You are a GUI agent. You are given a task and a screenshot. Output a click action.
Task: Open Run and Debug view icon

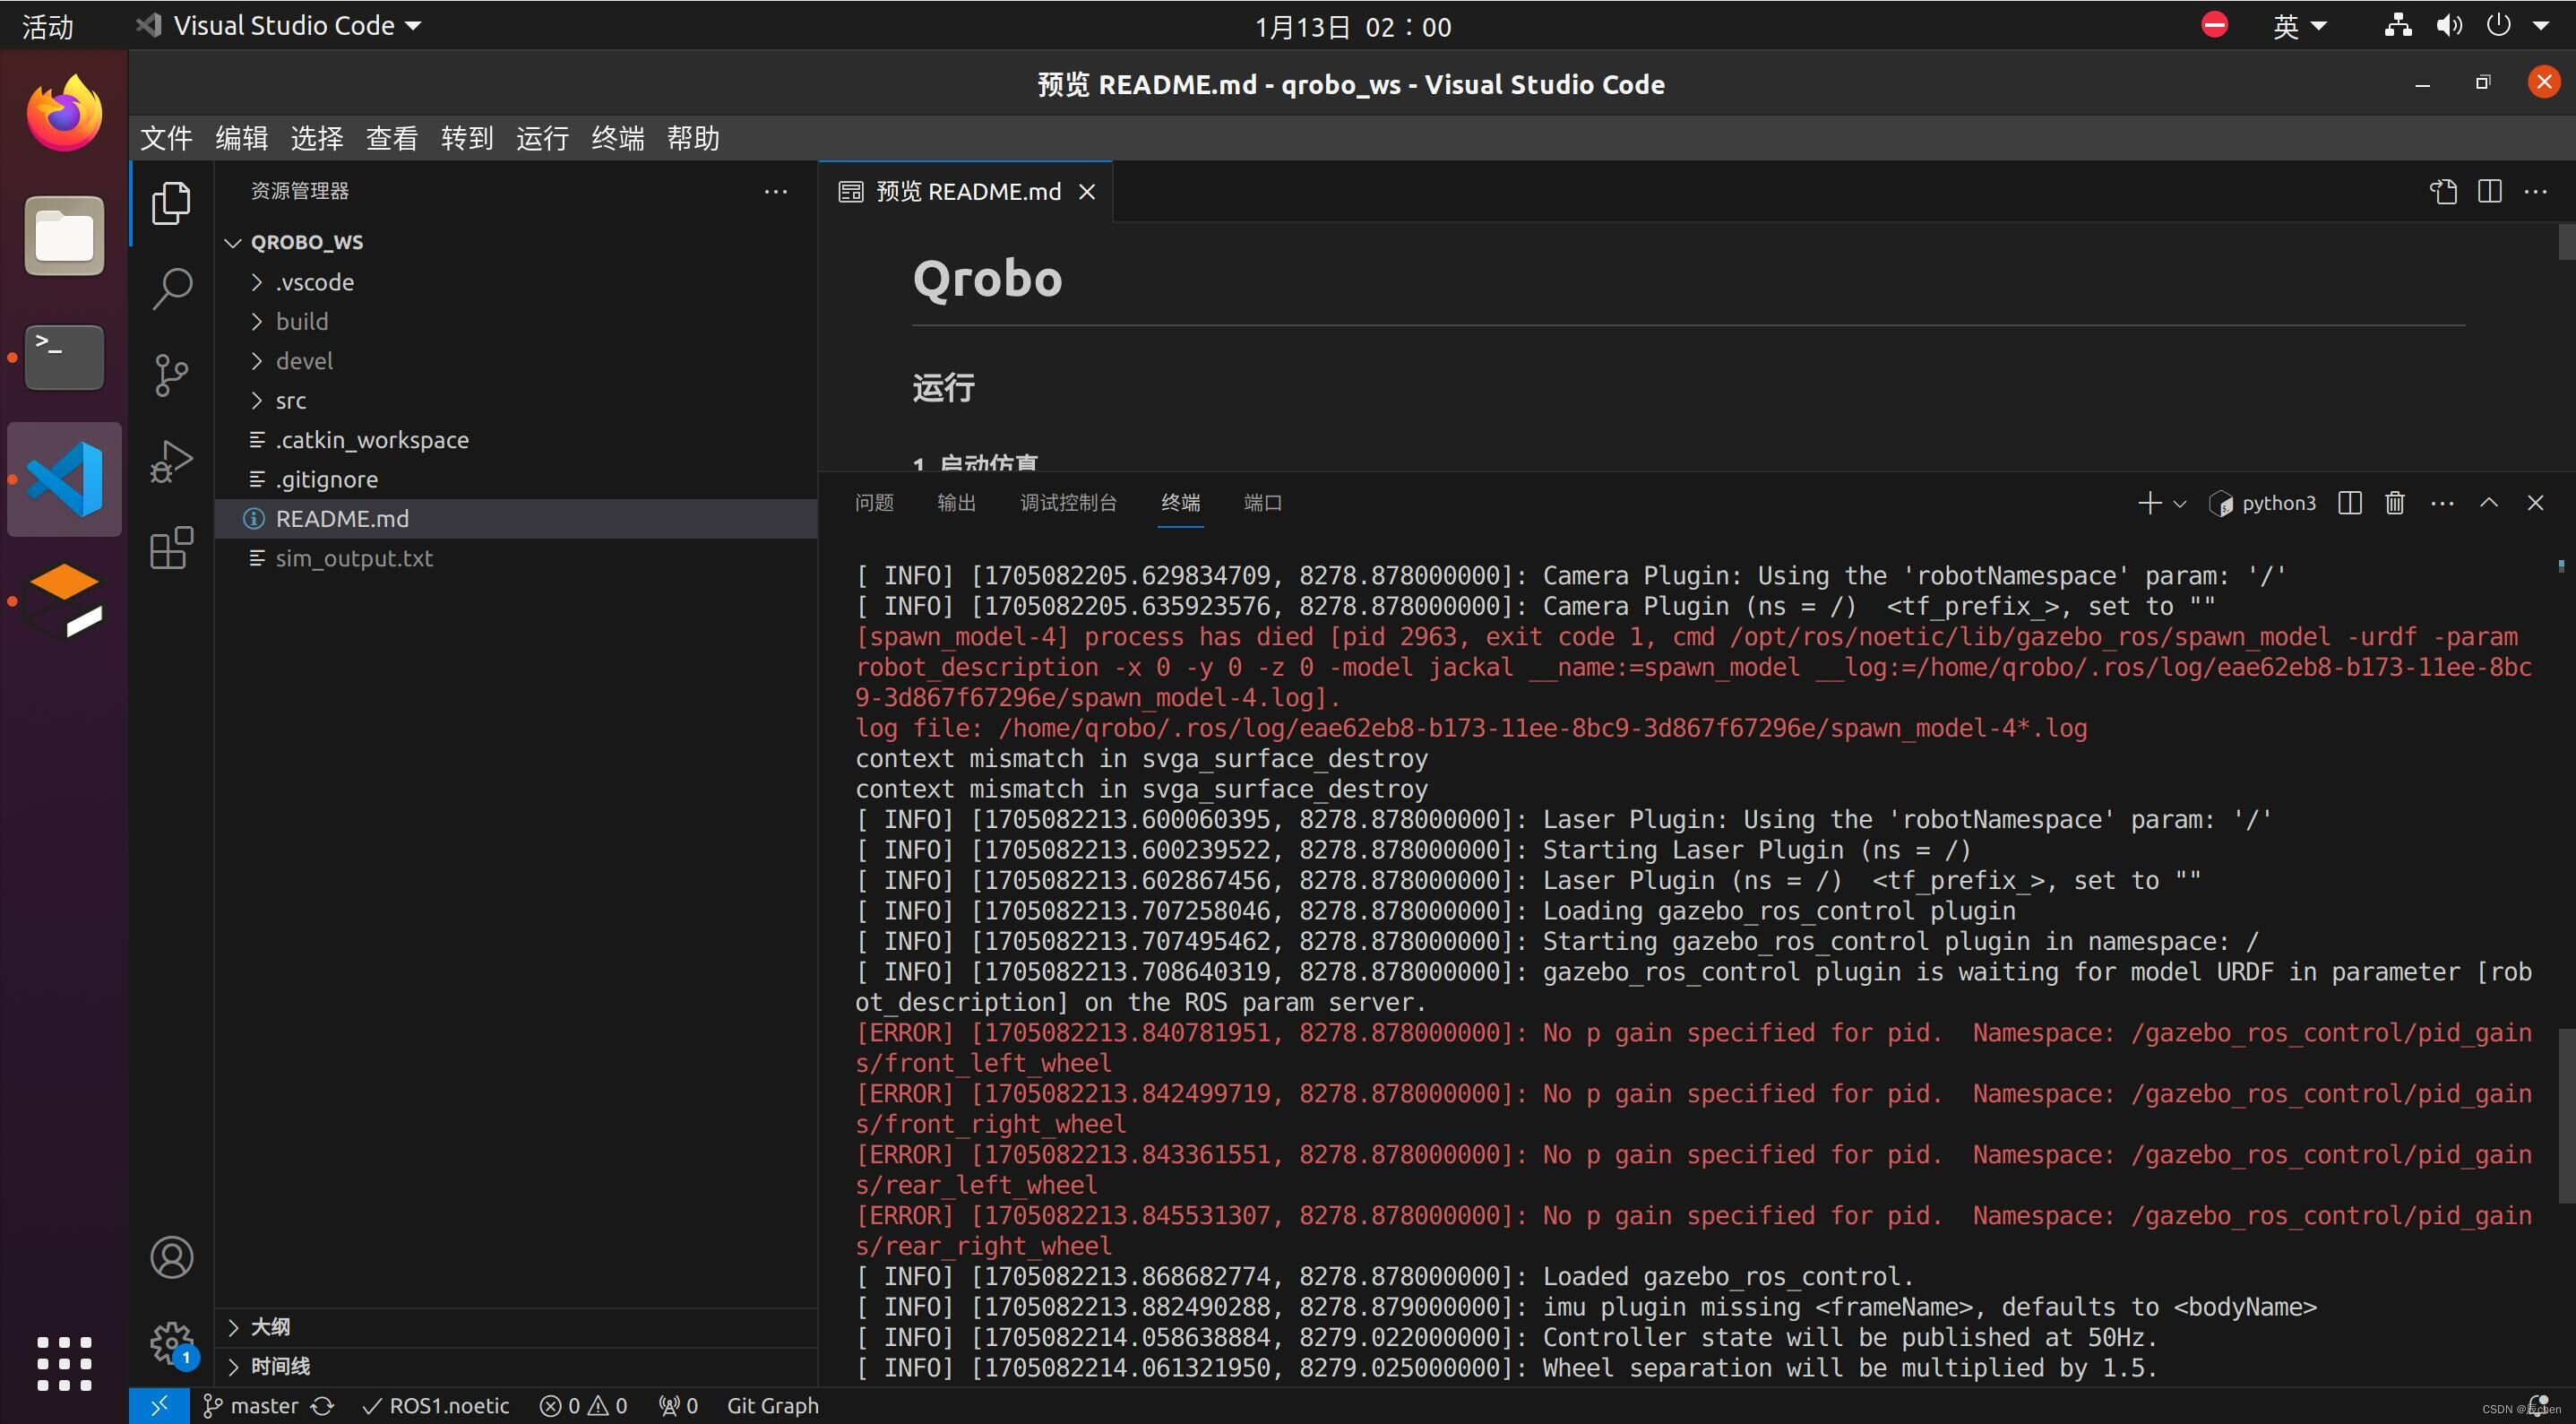pyautogui.click(x=171, y=461)
